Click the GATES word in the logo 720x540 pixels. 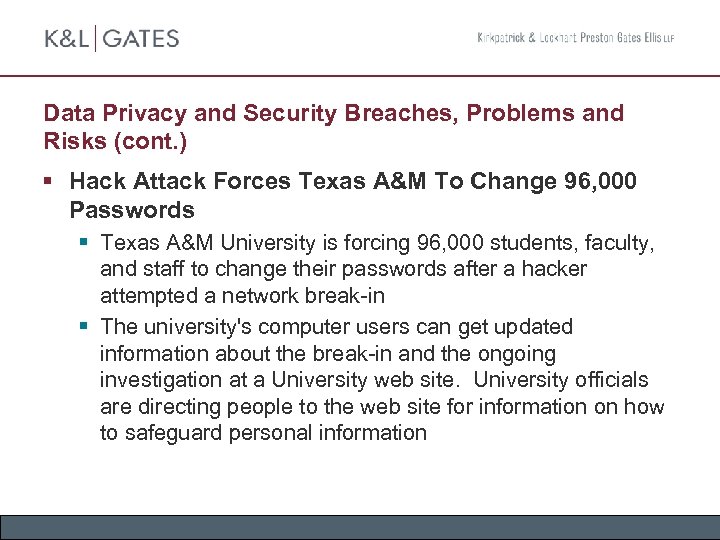(140, 39)
